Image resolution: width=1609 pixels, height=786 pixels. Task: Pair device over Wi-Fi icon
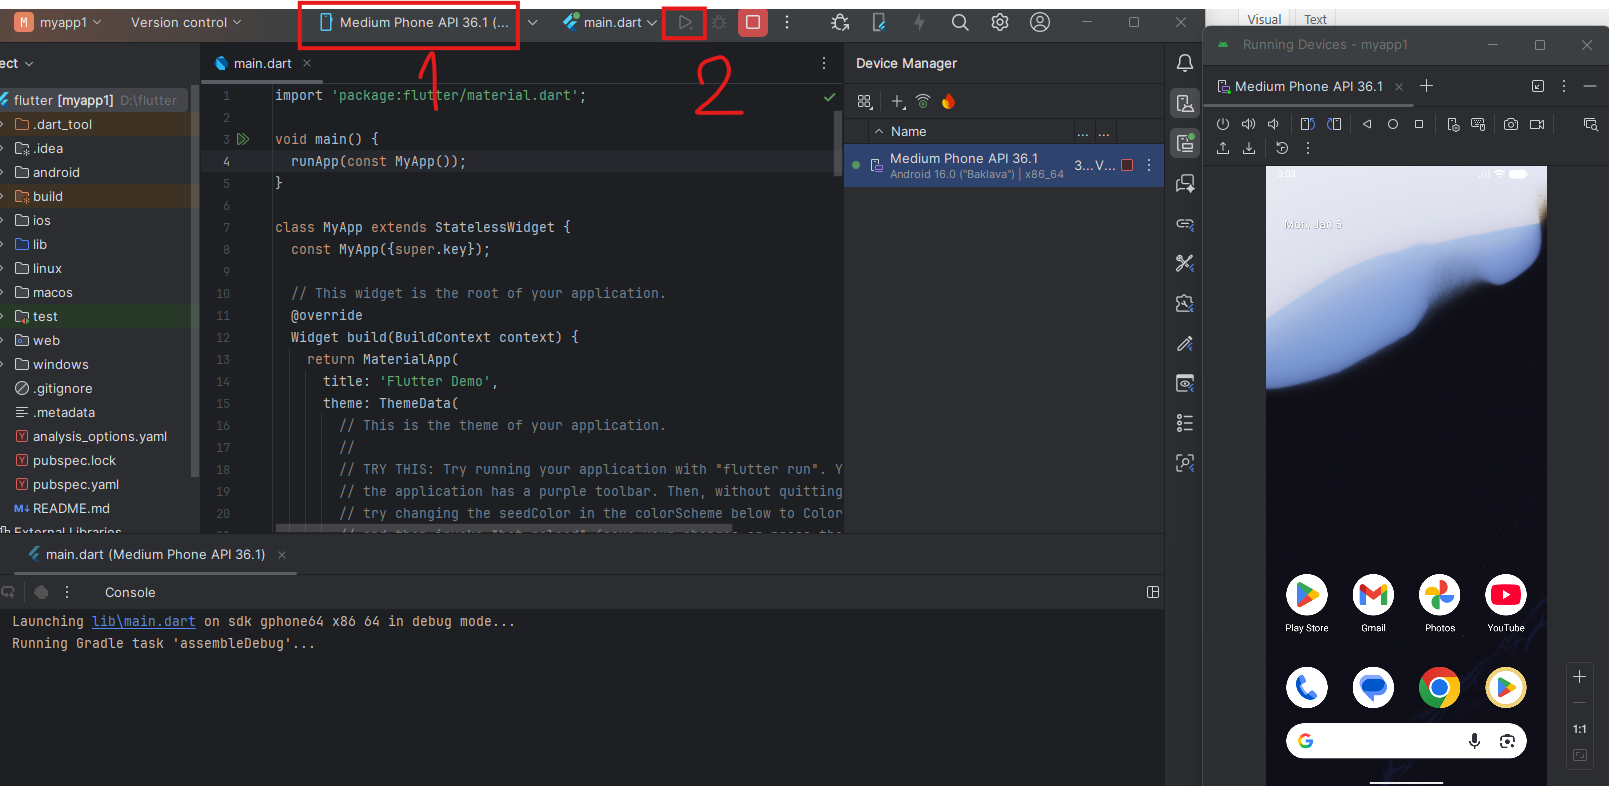[923, 101]
